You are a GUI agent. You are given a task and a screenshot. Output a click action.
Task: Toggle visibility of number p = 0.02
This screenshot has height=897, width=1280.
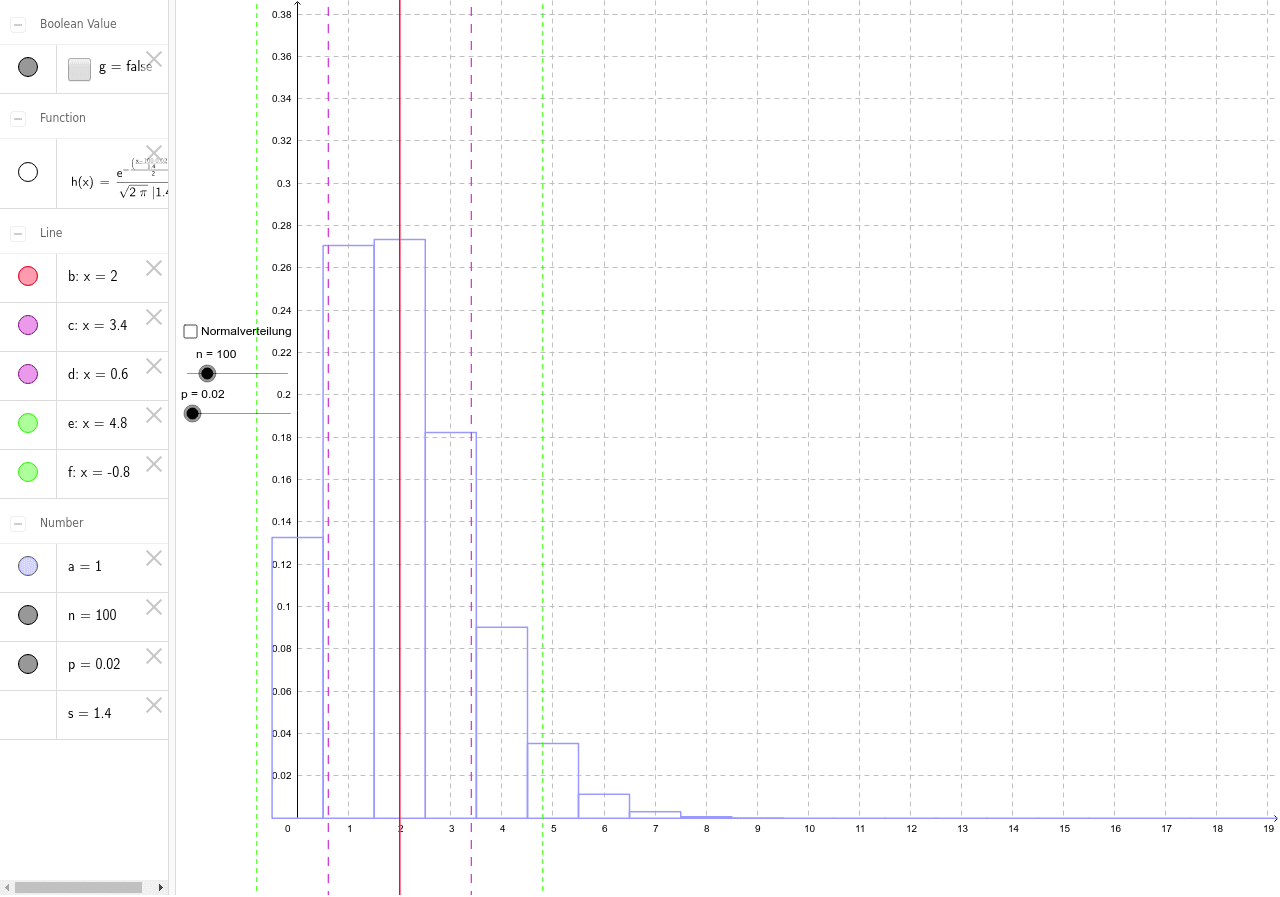28,664
